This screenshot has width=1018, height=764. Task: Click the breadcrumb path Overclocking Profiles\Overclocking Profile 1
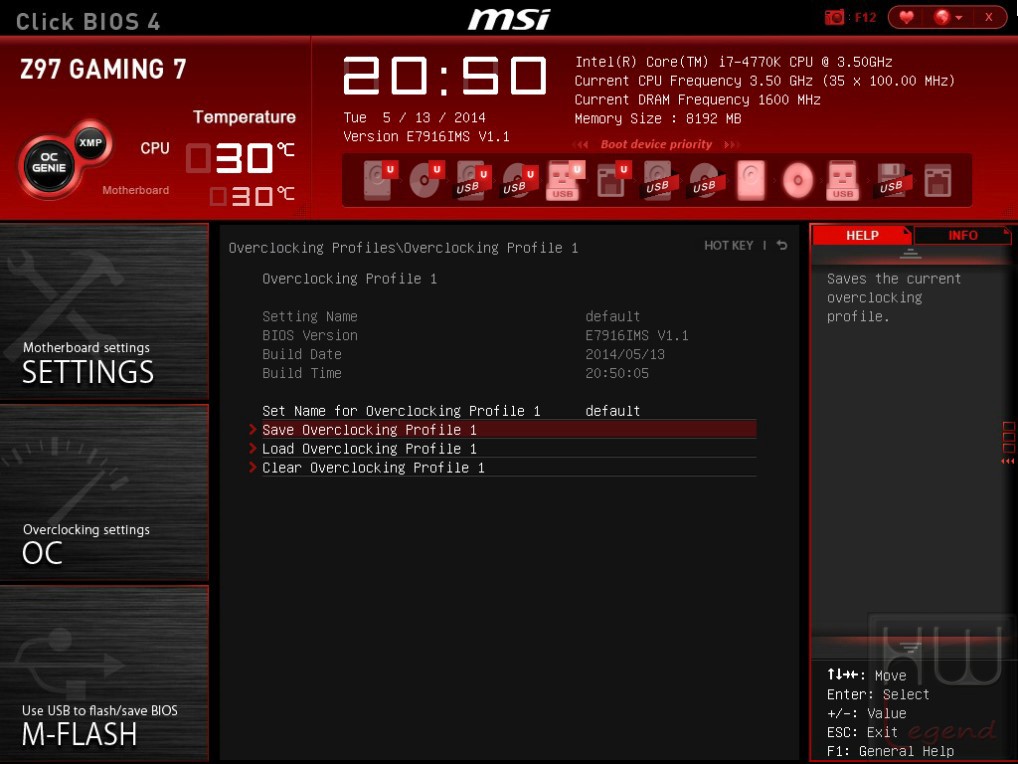403,248
